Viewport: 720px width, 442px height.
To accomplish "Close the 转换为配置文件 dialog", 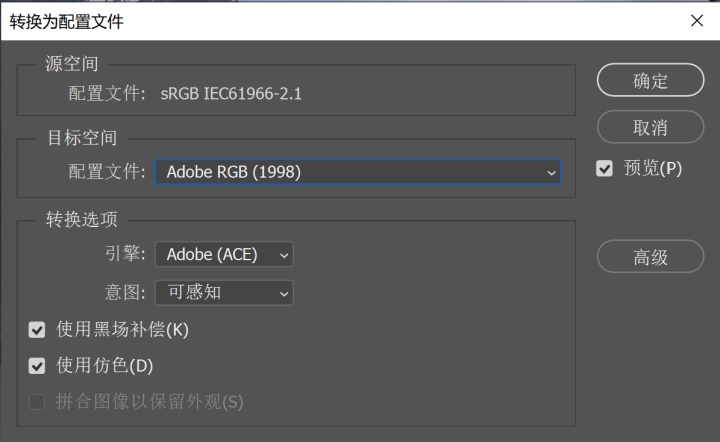I will [697, 21].
